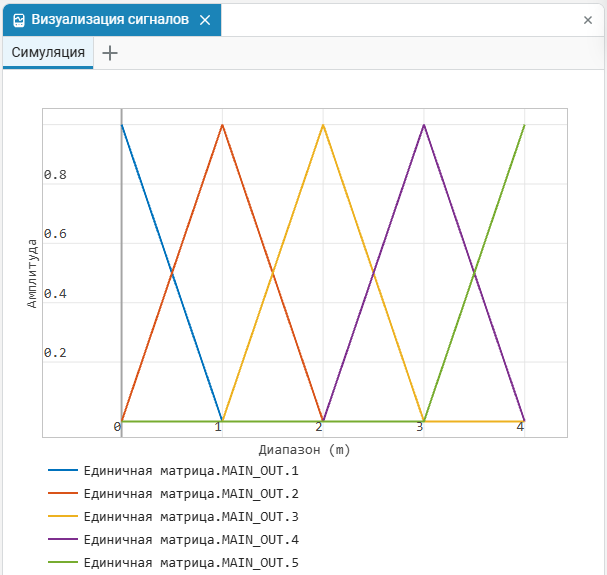Click the yellow swatch for MAIN_OUT.3
Image resolution: width=607 pixels, height=575 pixels.
click(x=63, y=516)
